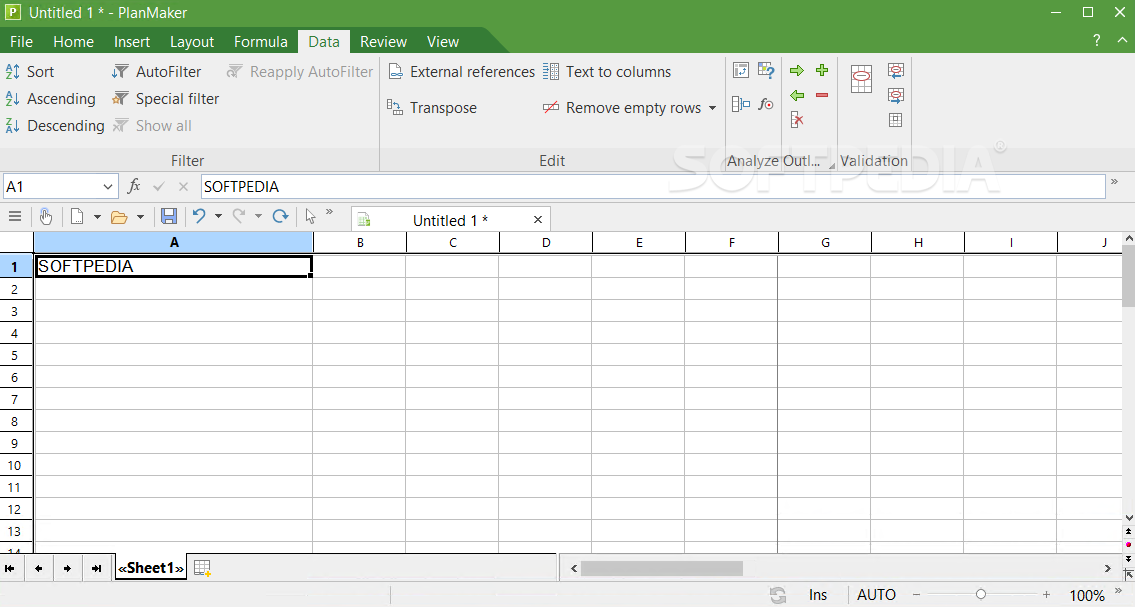Image resolution: width=1135 pixels, height=607 pixels.
Task: Open the hamburger menu icon
Action: (x=14, y=216)
